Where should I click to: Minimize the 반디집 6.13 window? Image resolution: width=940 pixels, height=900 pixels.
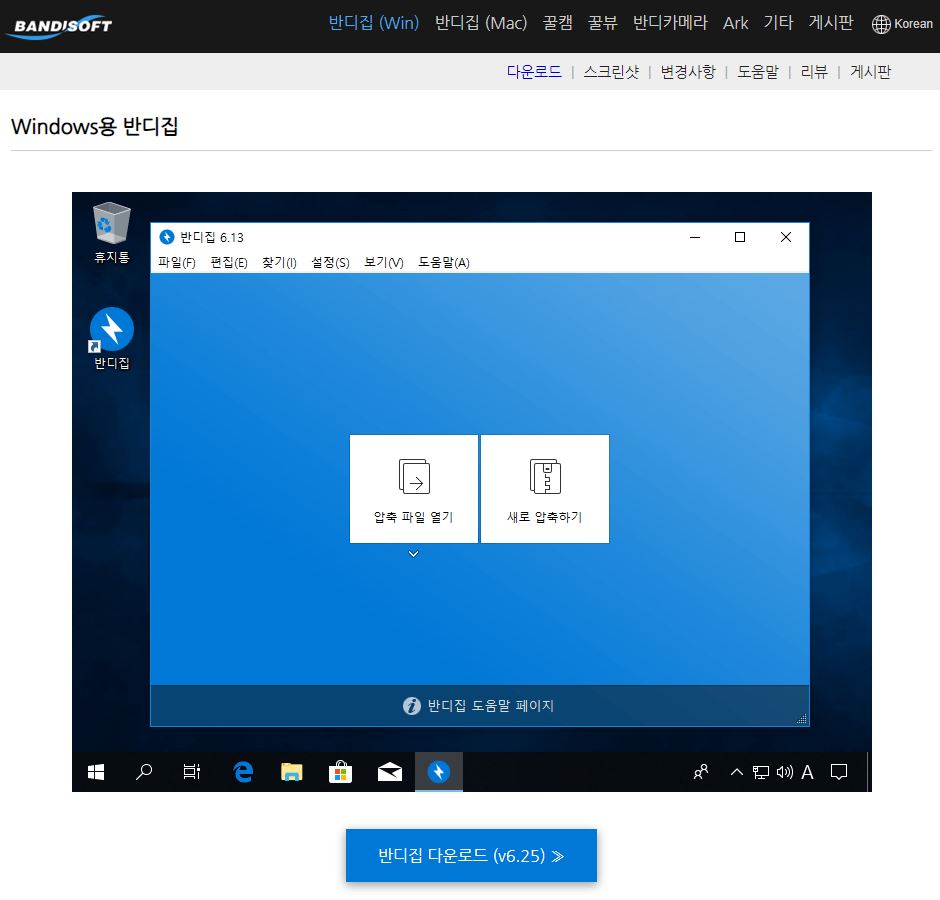695,237
